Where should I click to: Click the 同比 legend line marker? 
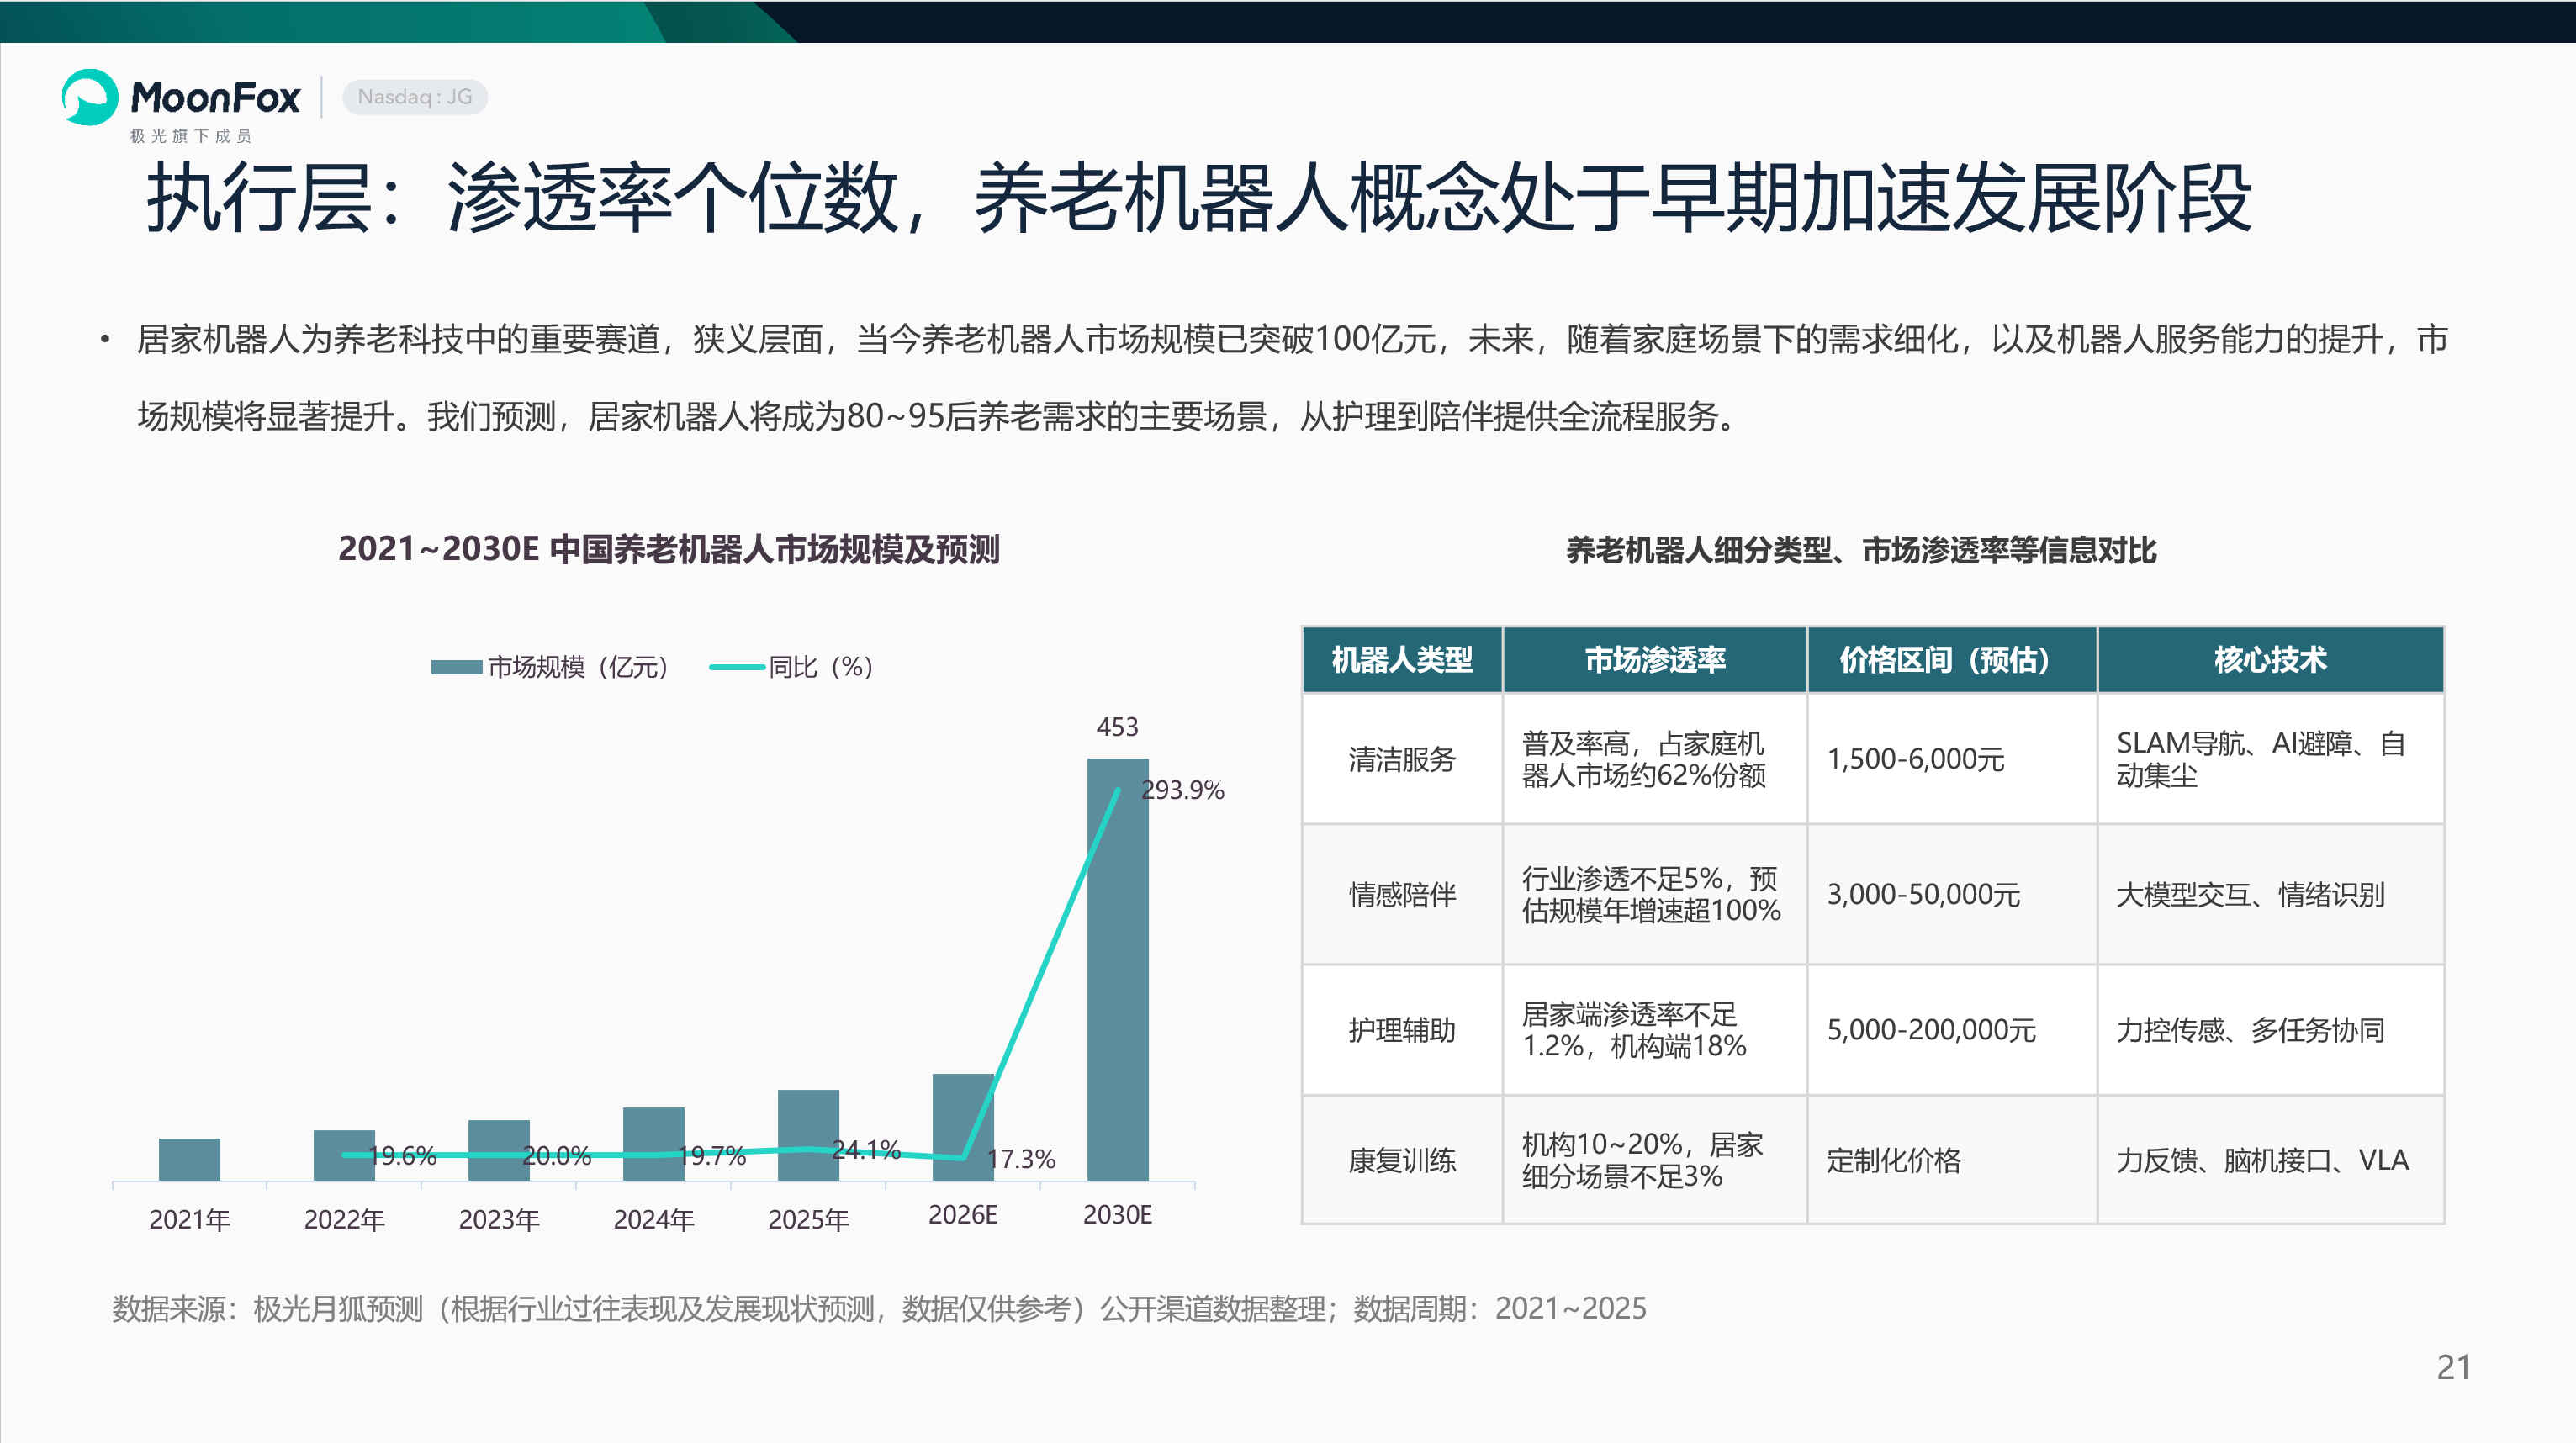pyautogui.click(x=737, y=667)
